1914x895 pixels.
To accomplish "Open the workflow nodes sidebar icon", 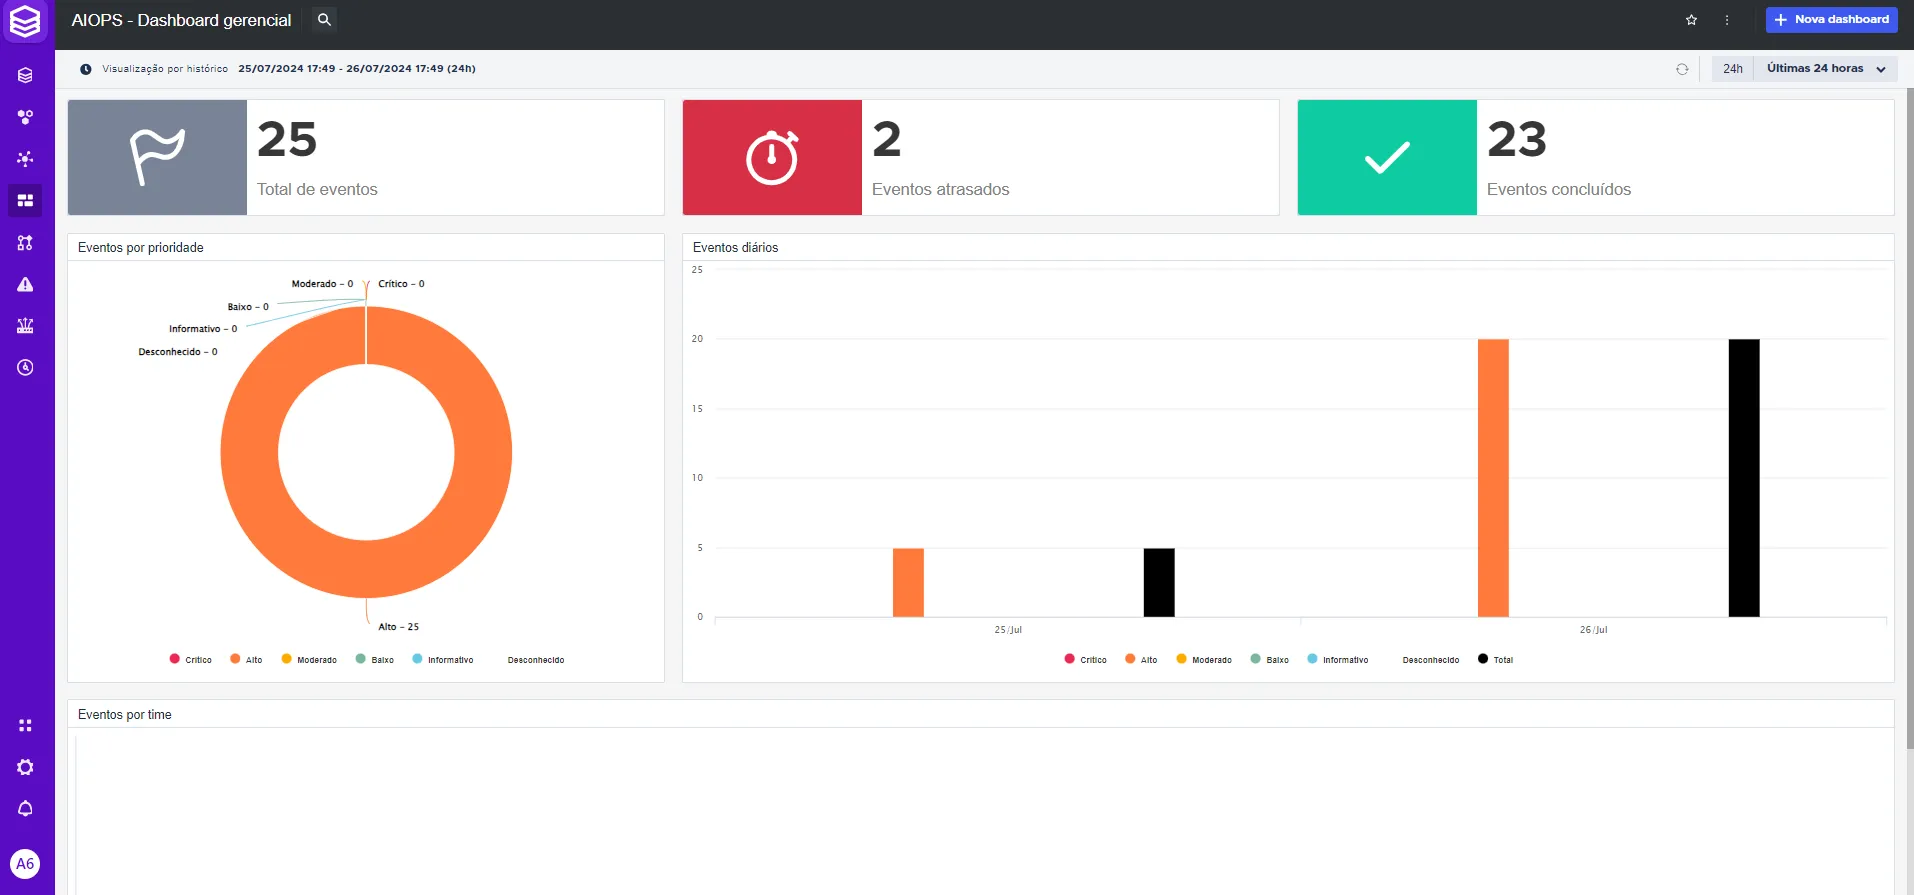I will pyautogui.click(x=25, y=243).
